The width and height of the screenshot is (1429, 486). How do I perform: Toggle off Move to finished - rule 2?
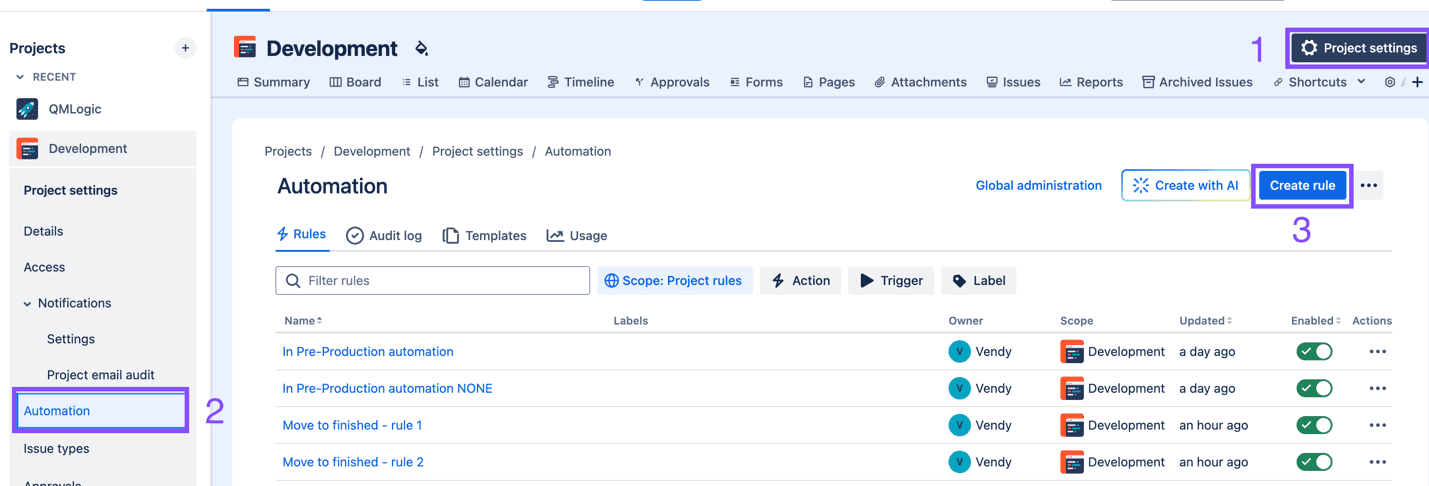1314,462
